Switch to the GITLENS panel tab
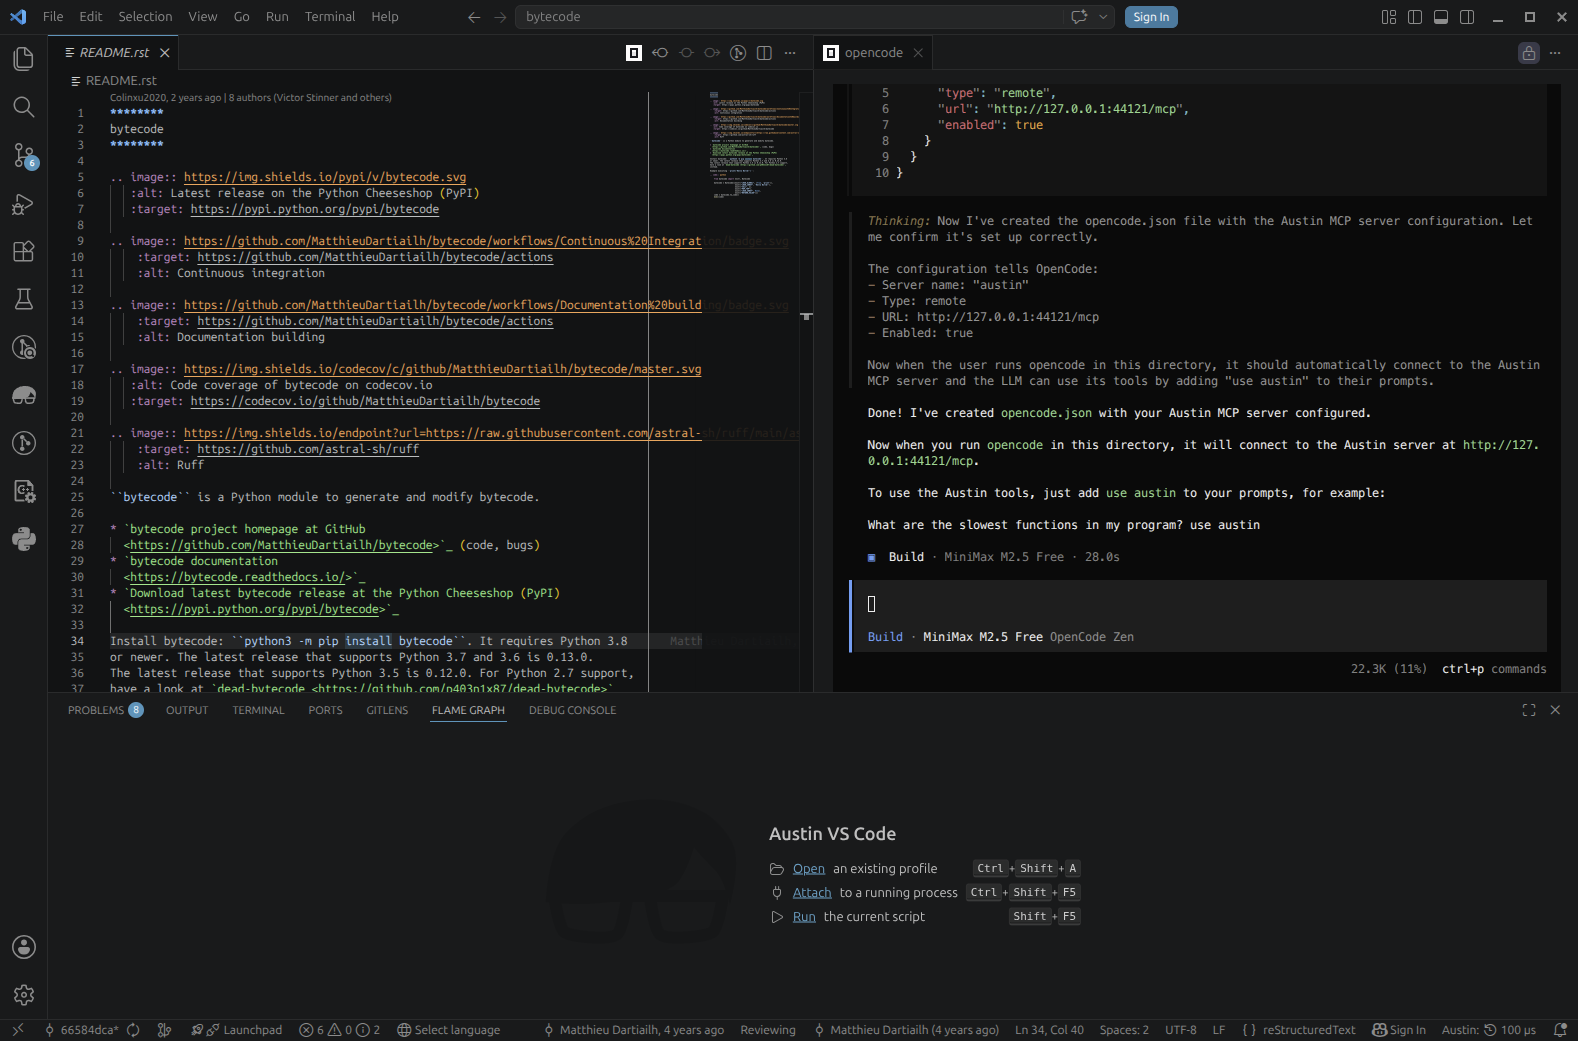Screen dimensions: 1578x1041 [x=387, y=710]
